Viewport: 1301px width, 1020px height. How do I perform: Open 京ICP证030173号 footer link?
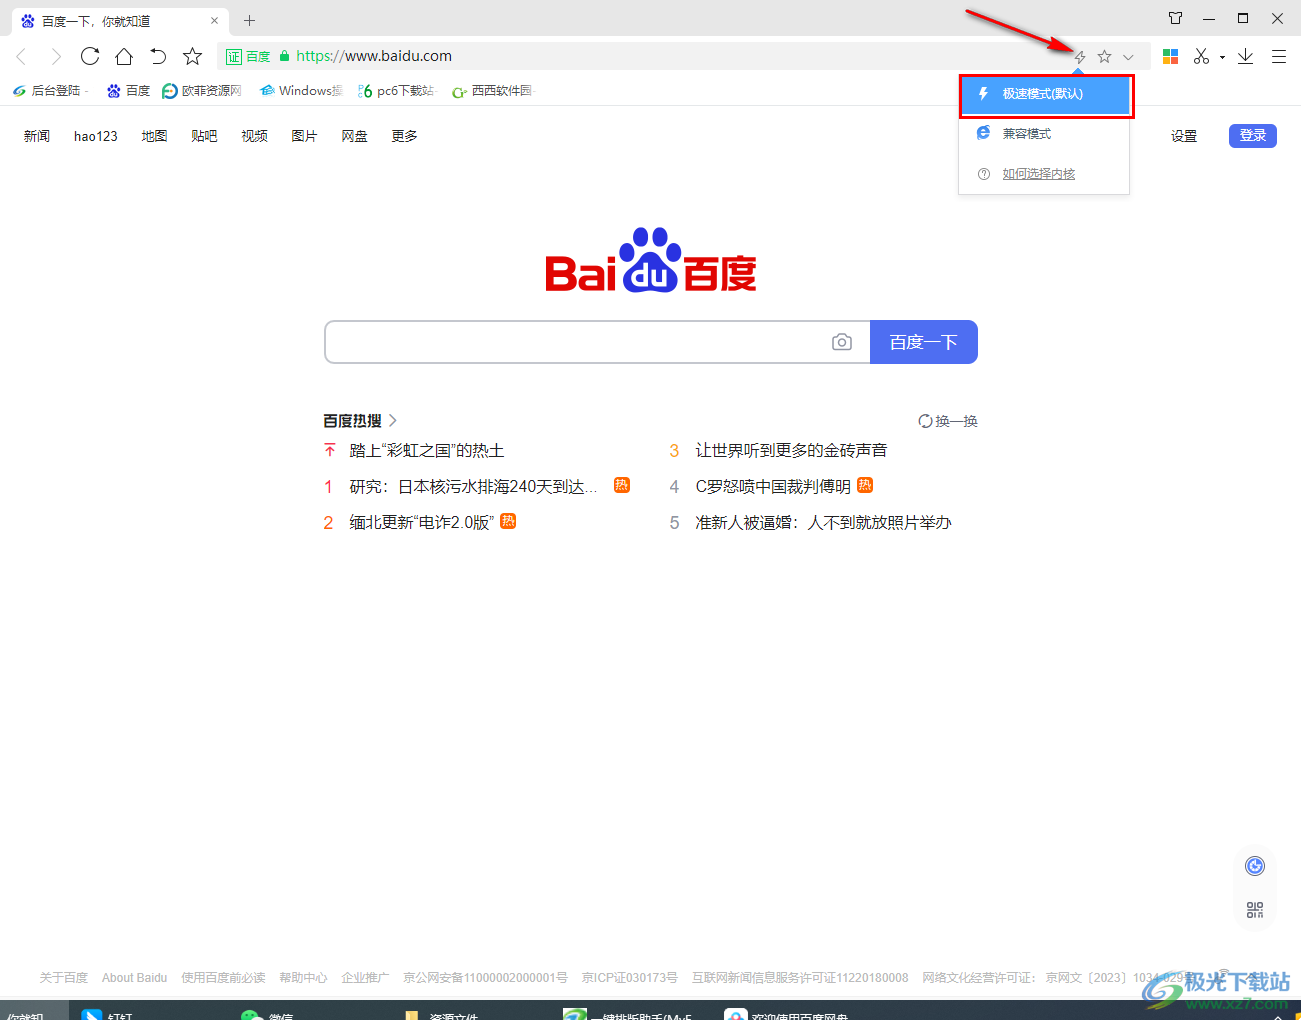pos(630,978)
